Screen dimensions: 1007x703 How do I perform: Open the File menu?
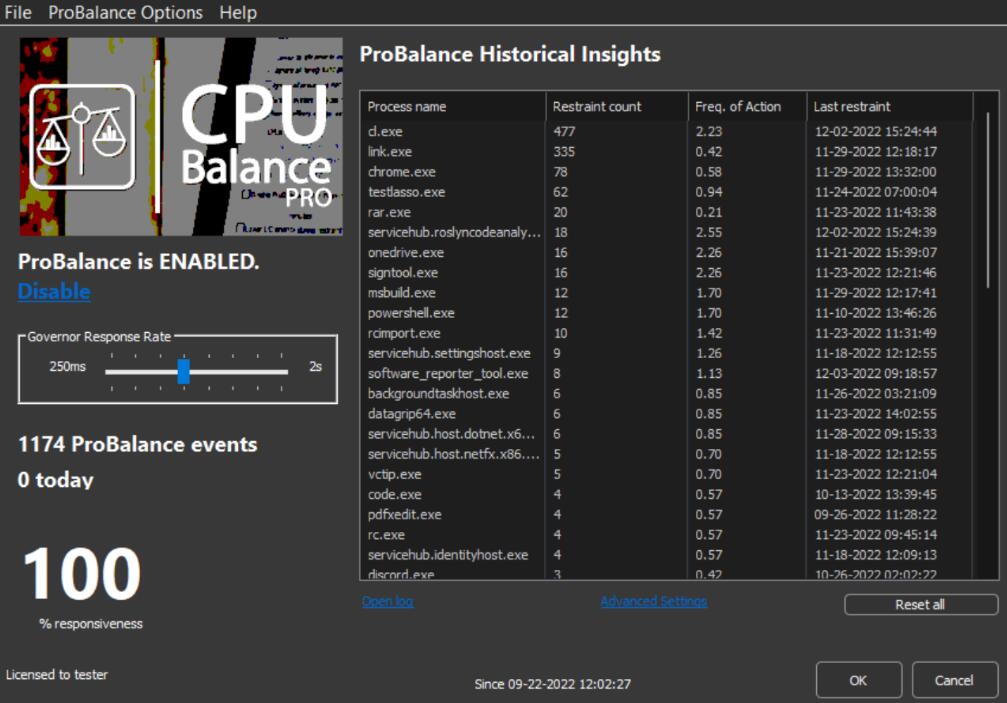point(18,12)
